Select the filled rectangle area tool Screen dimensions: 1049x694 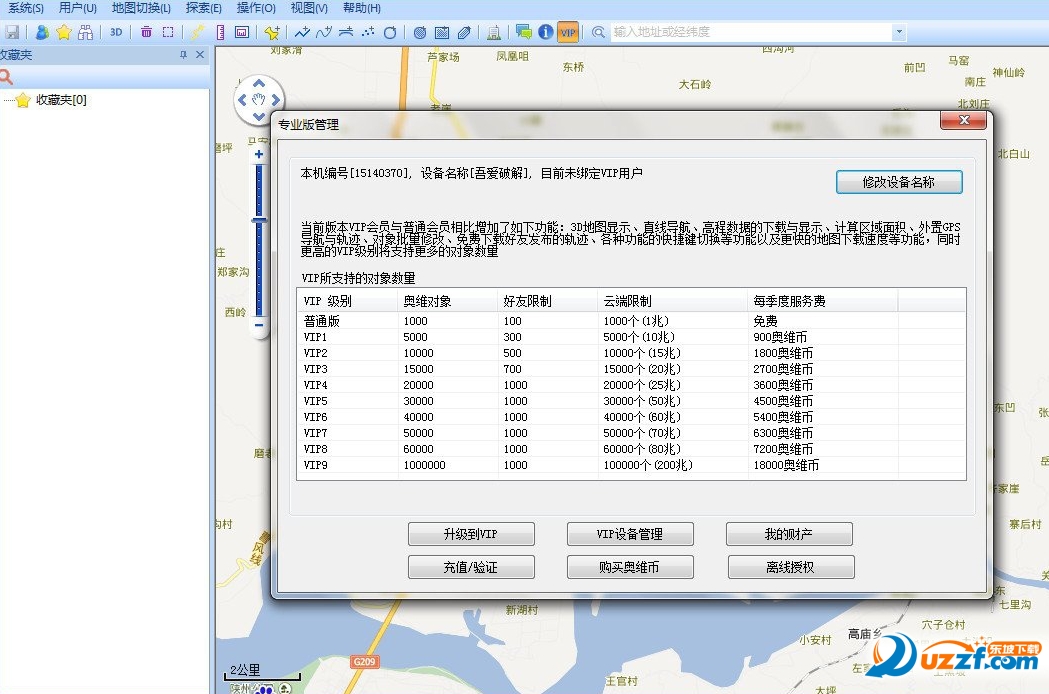(442, 32)
